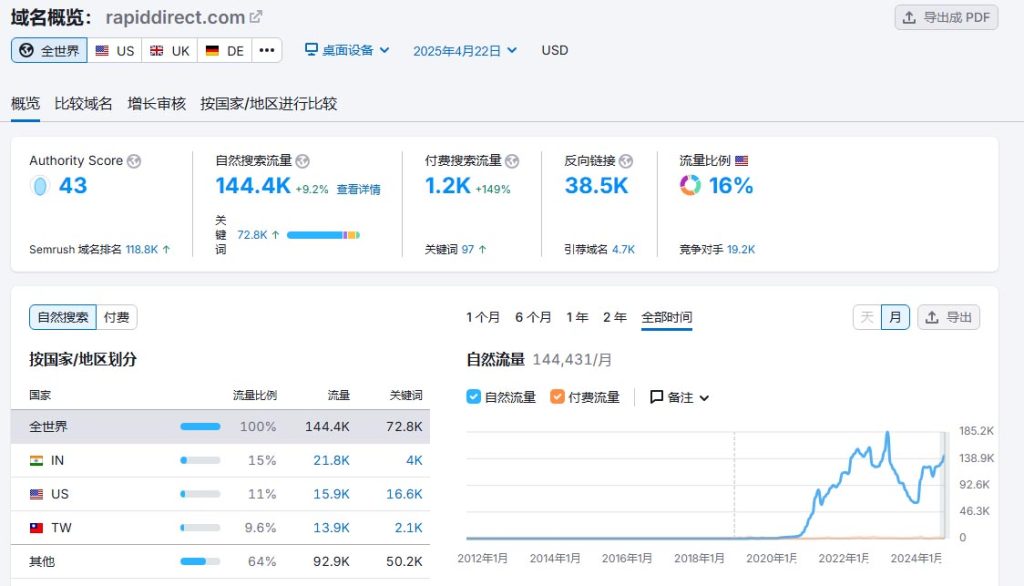This screenshot has width=1024, height=586.
Task: Click the 38.5K backlinks figure
Action: (x=596, y=186)
